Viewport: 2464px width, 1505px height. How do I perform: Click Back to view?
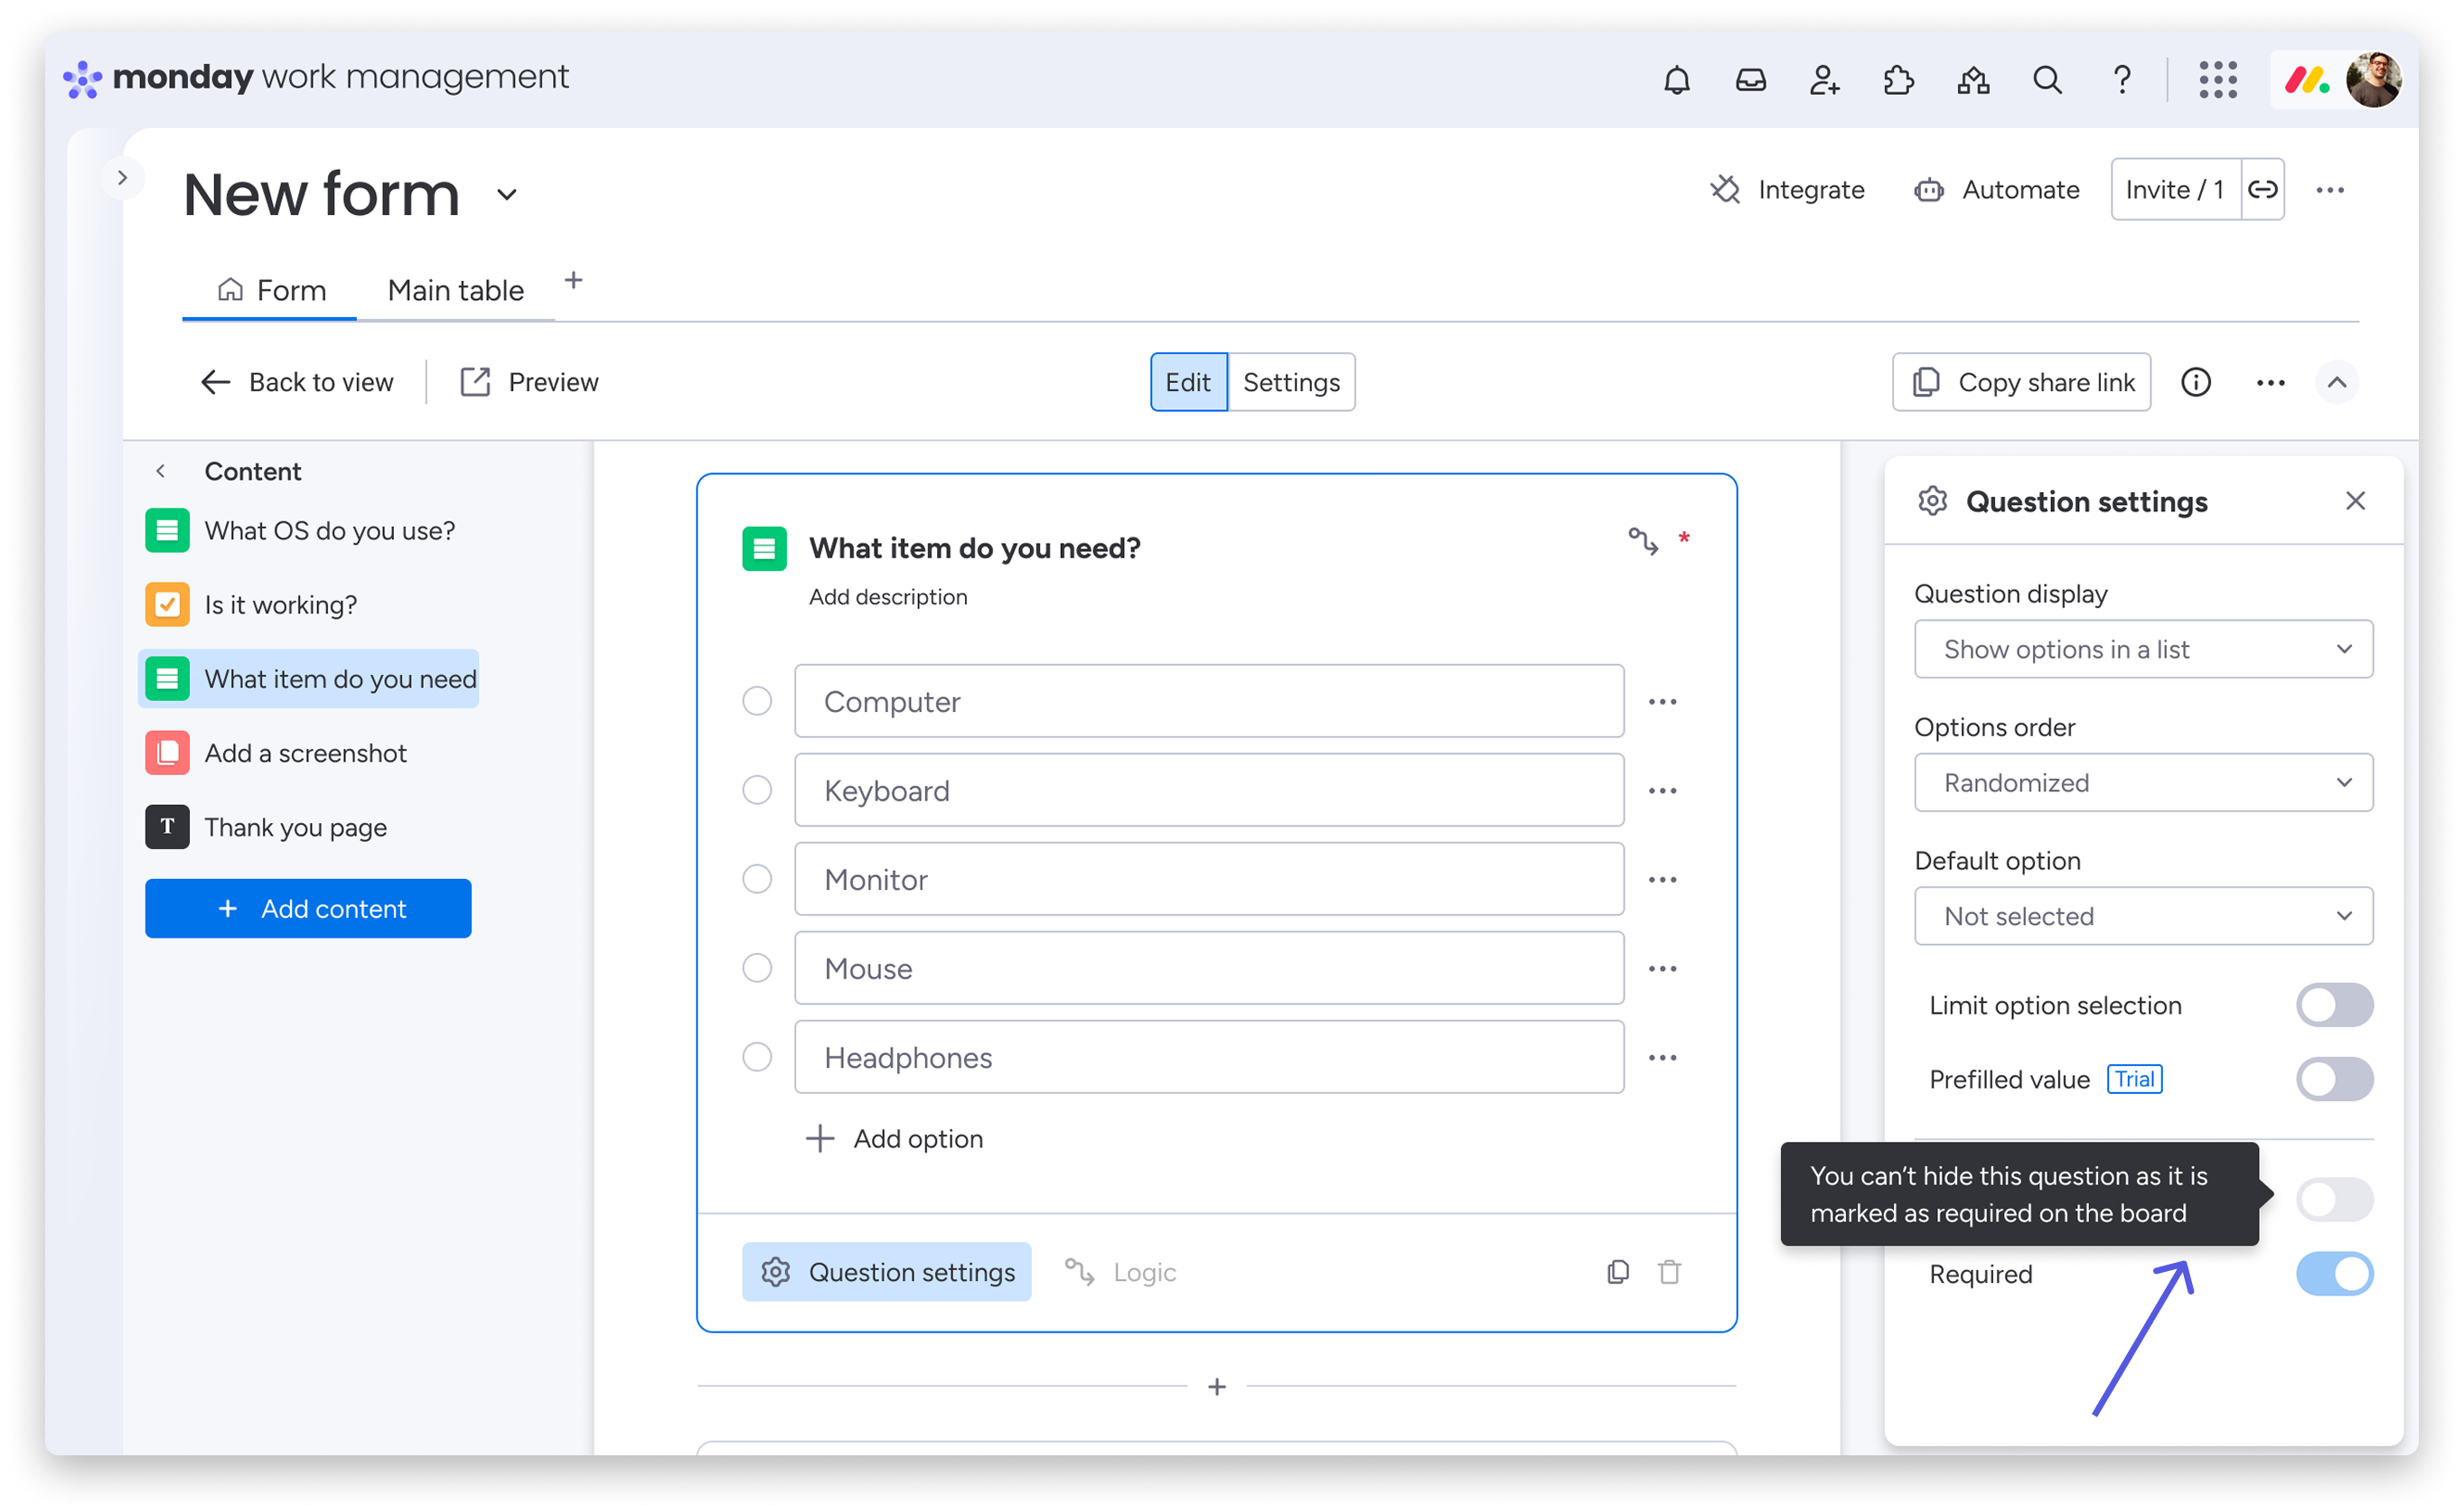point(297,382)
